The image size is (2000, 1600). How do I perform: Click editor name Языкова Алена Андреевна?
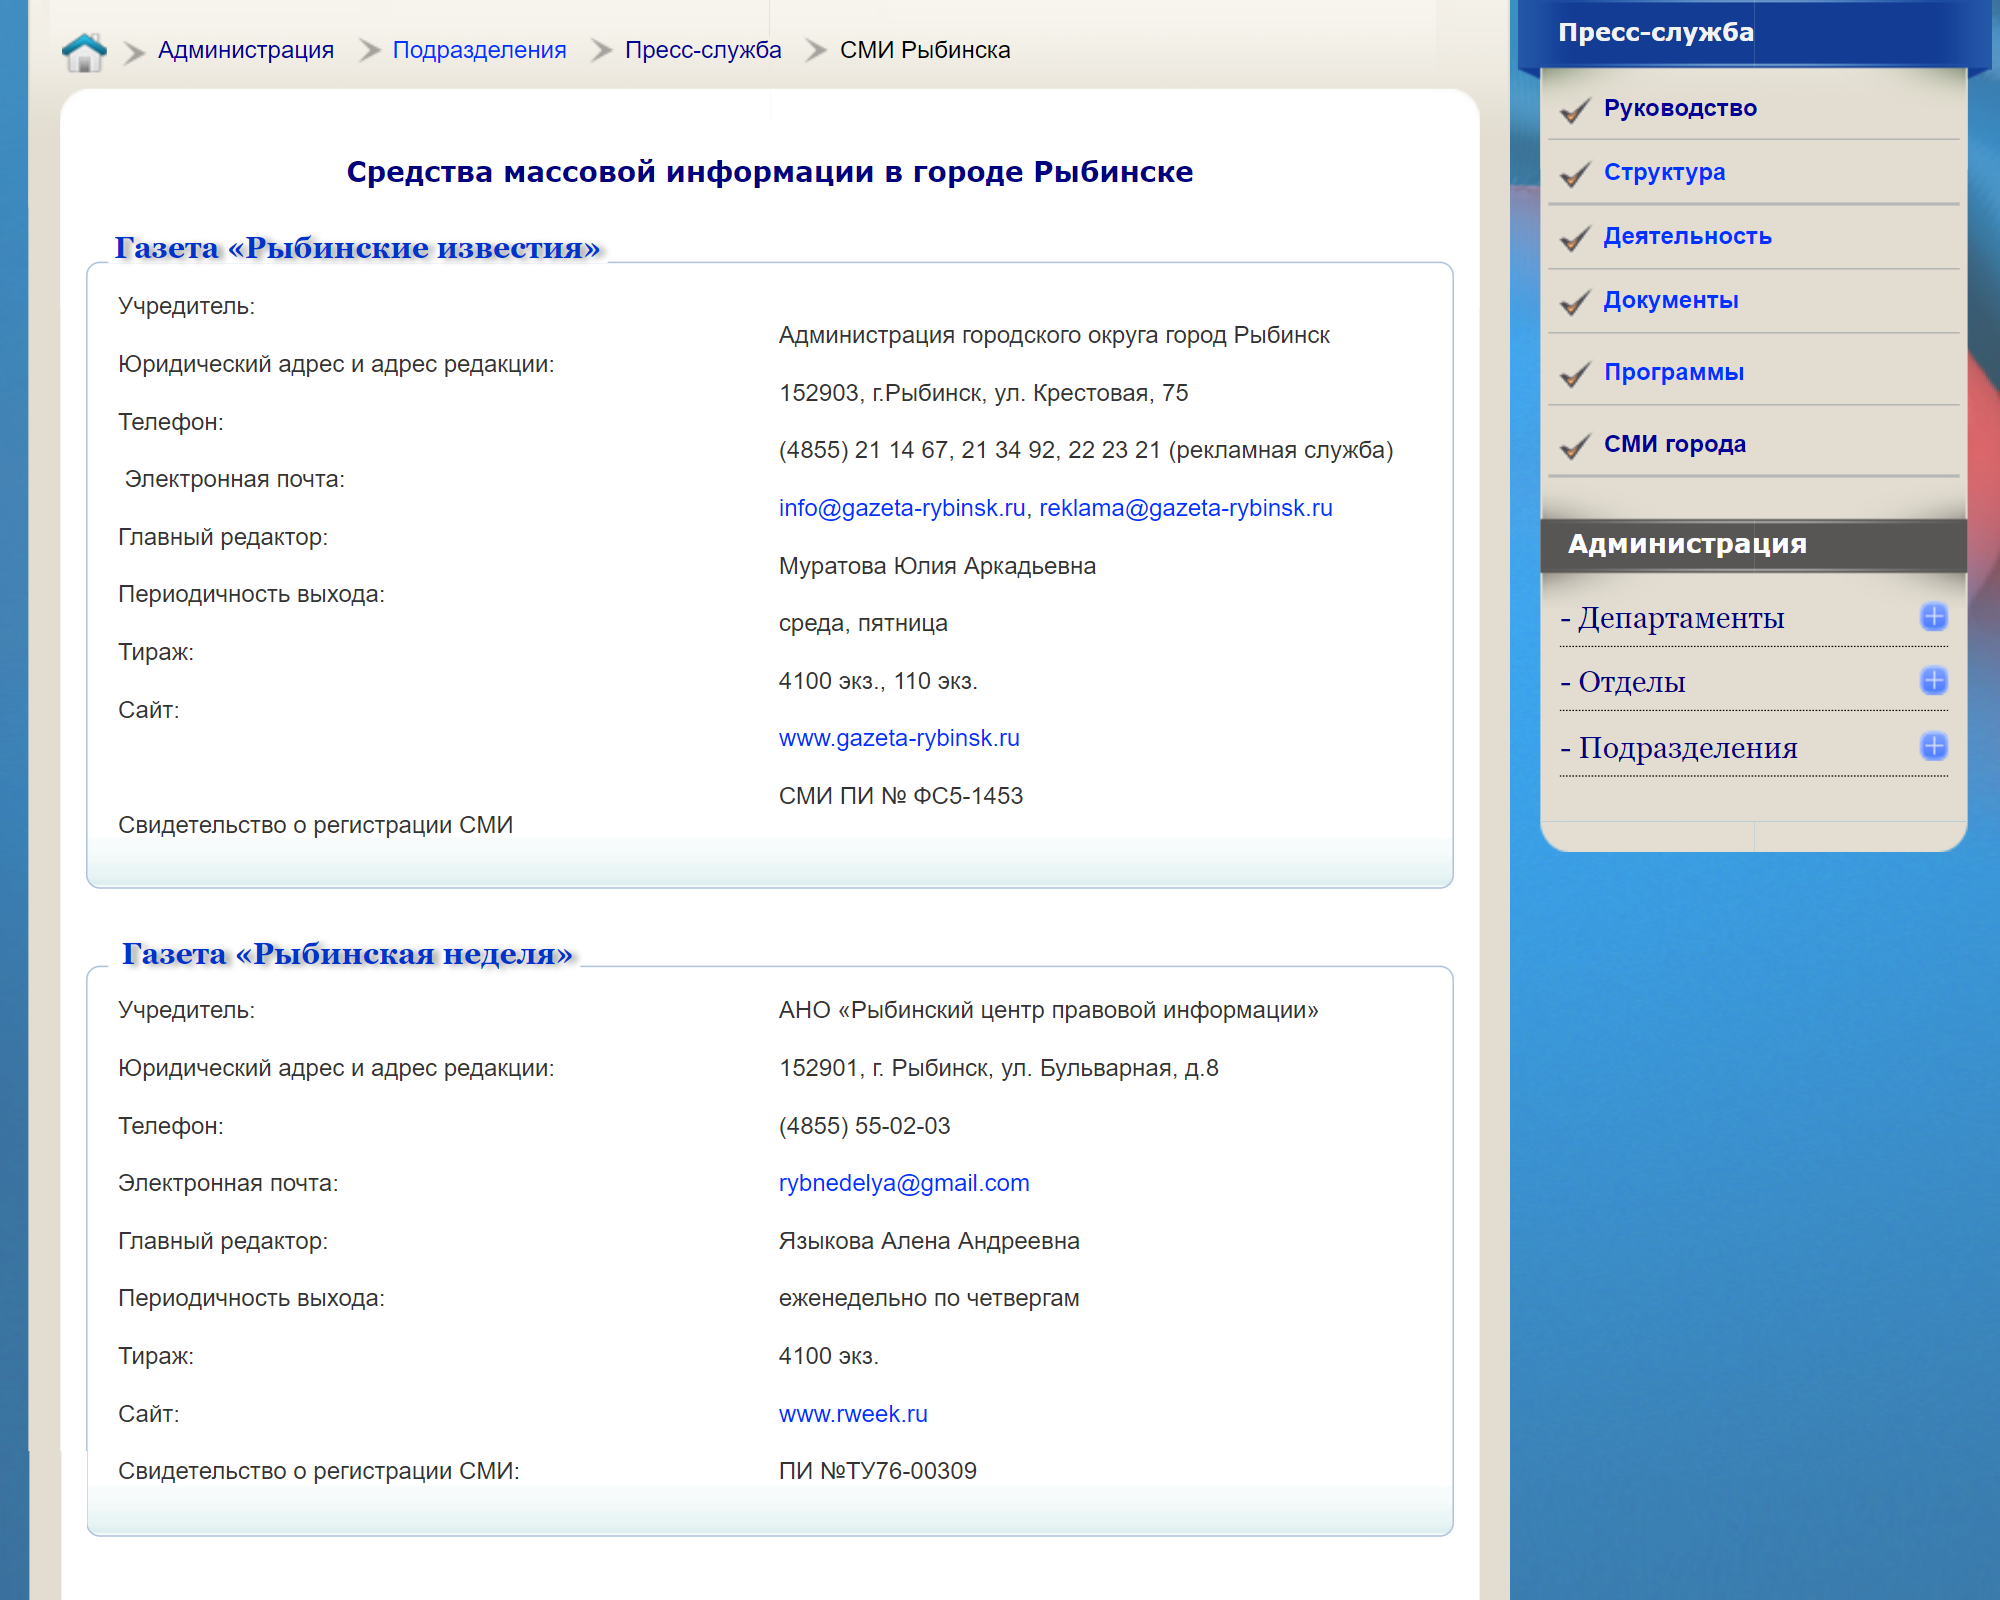(929, 1241)
